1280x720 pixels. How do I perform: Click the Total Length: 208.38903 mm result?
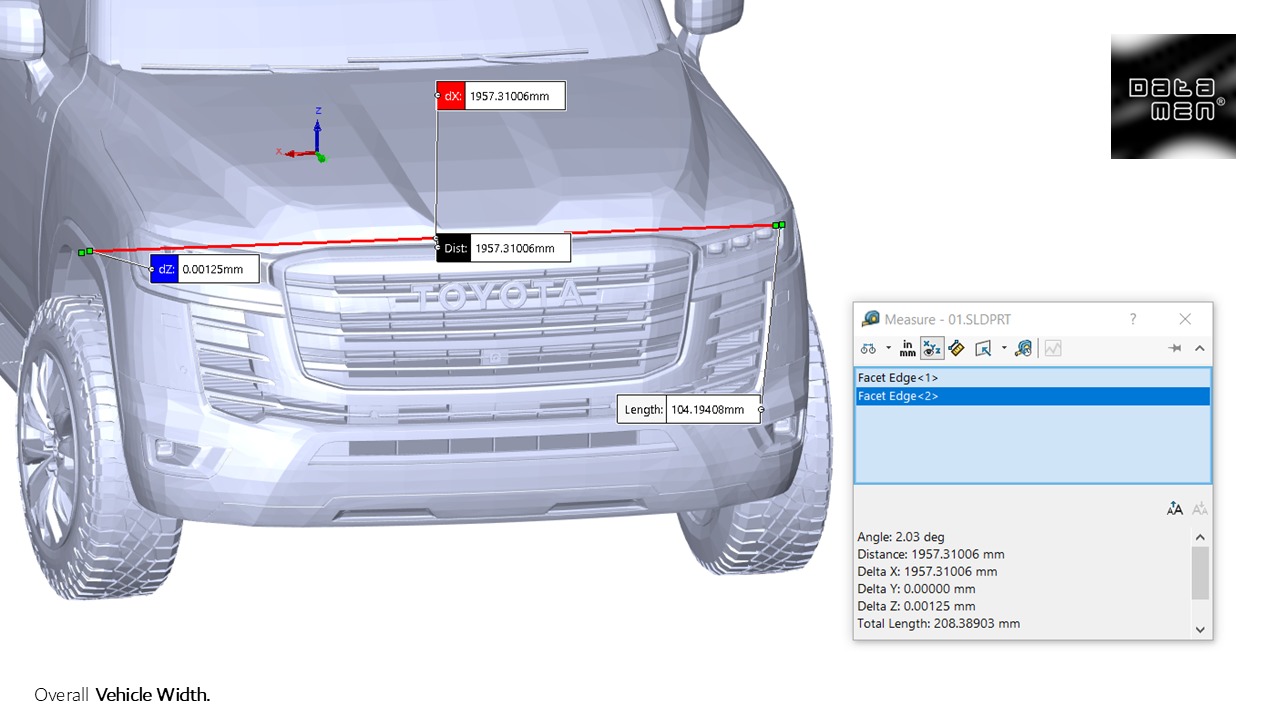coord(939,624)
